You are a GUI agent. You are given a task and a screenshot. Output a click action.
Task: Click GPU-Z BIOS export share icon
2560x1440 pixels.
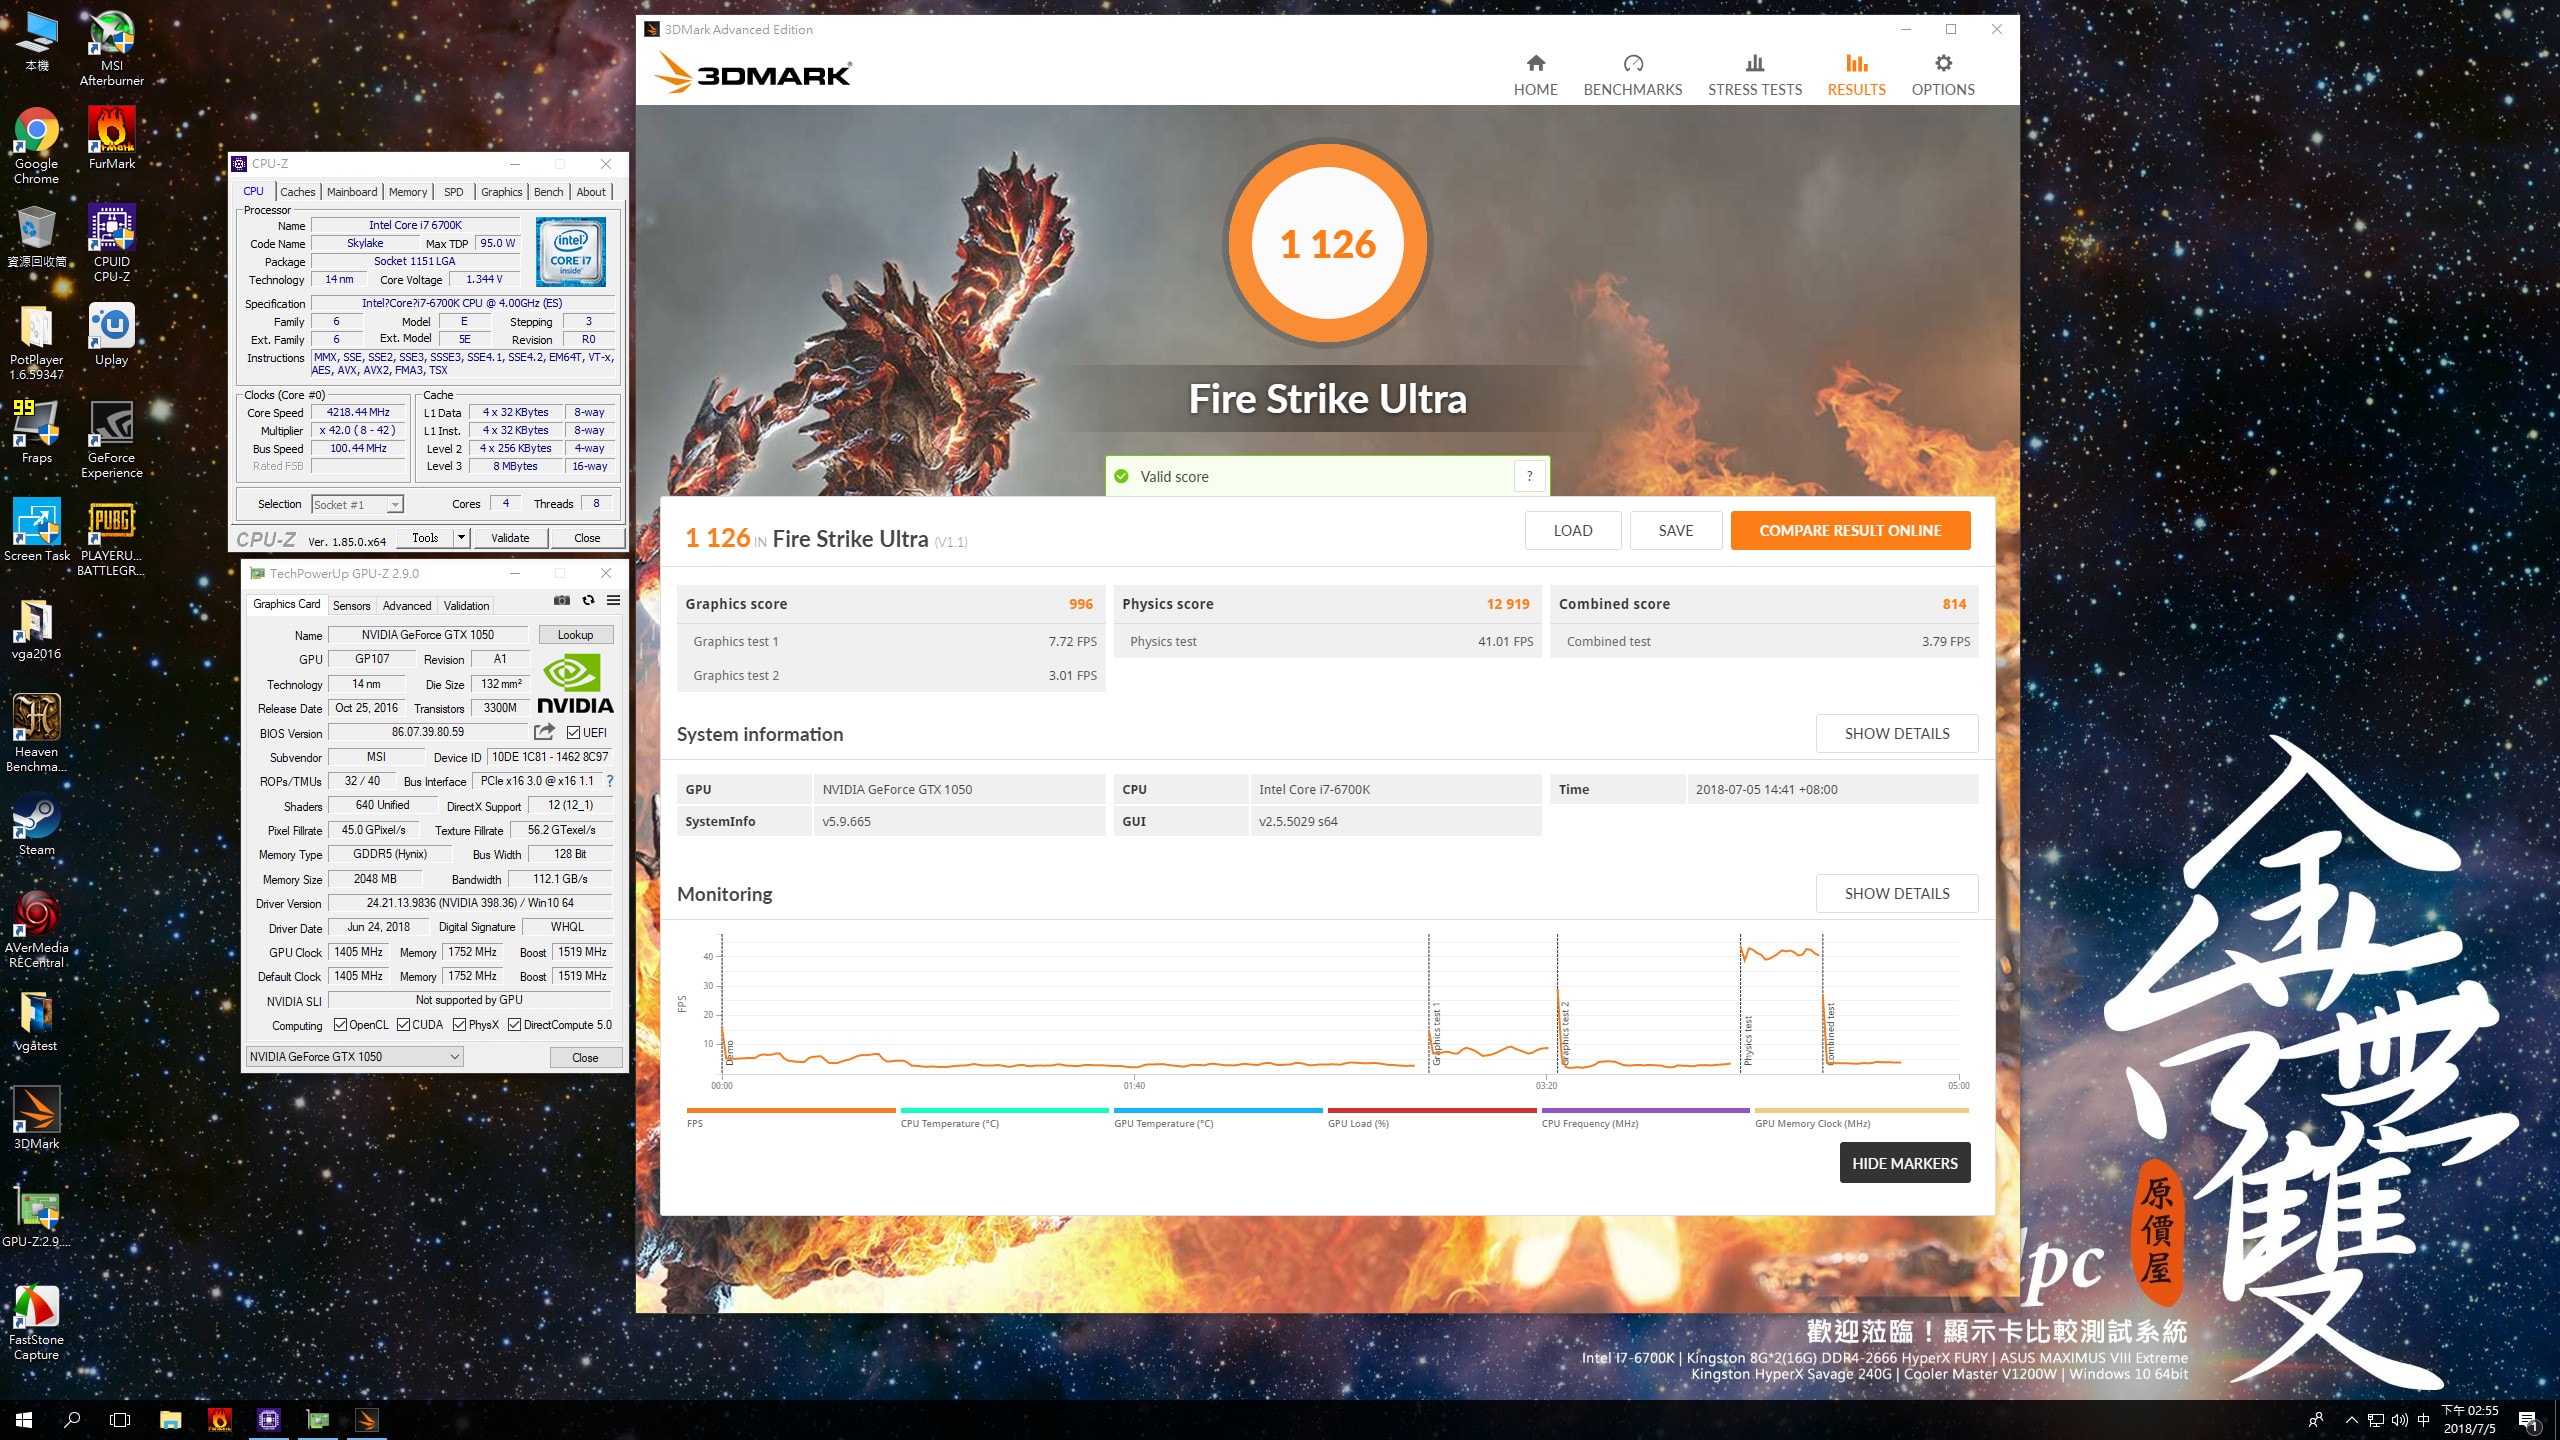[544, 732]
